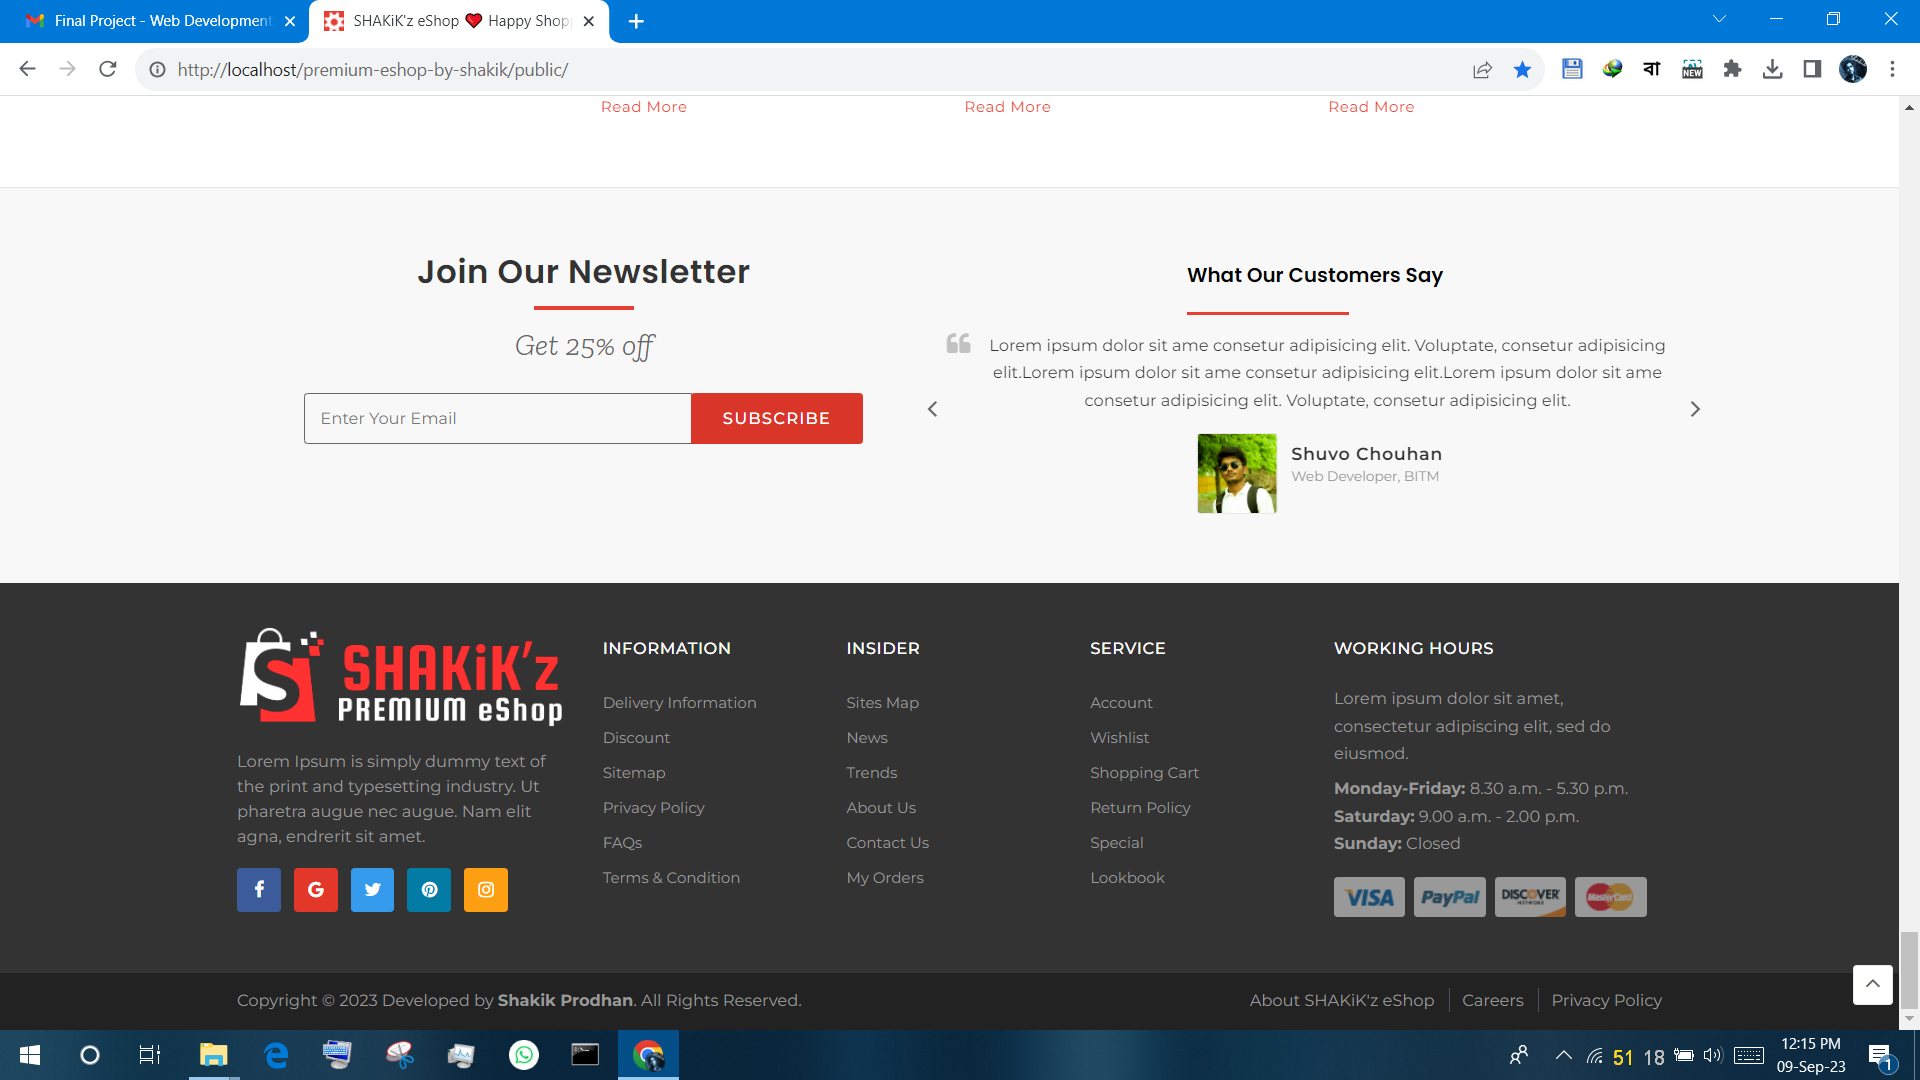Open browser downloads icon
Screen dimensions: 1920x1080
(1772, 69)
